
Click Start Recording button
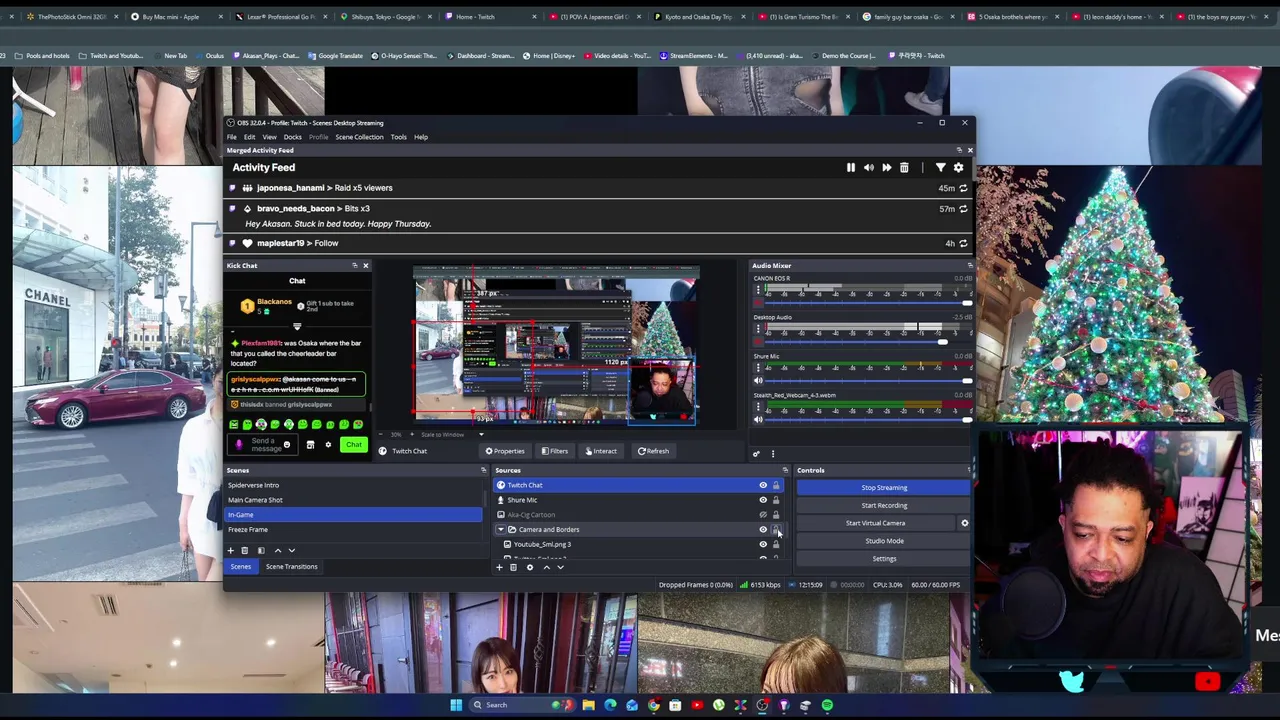(x=884, y=506)
